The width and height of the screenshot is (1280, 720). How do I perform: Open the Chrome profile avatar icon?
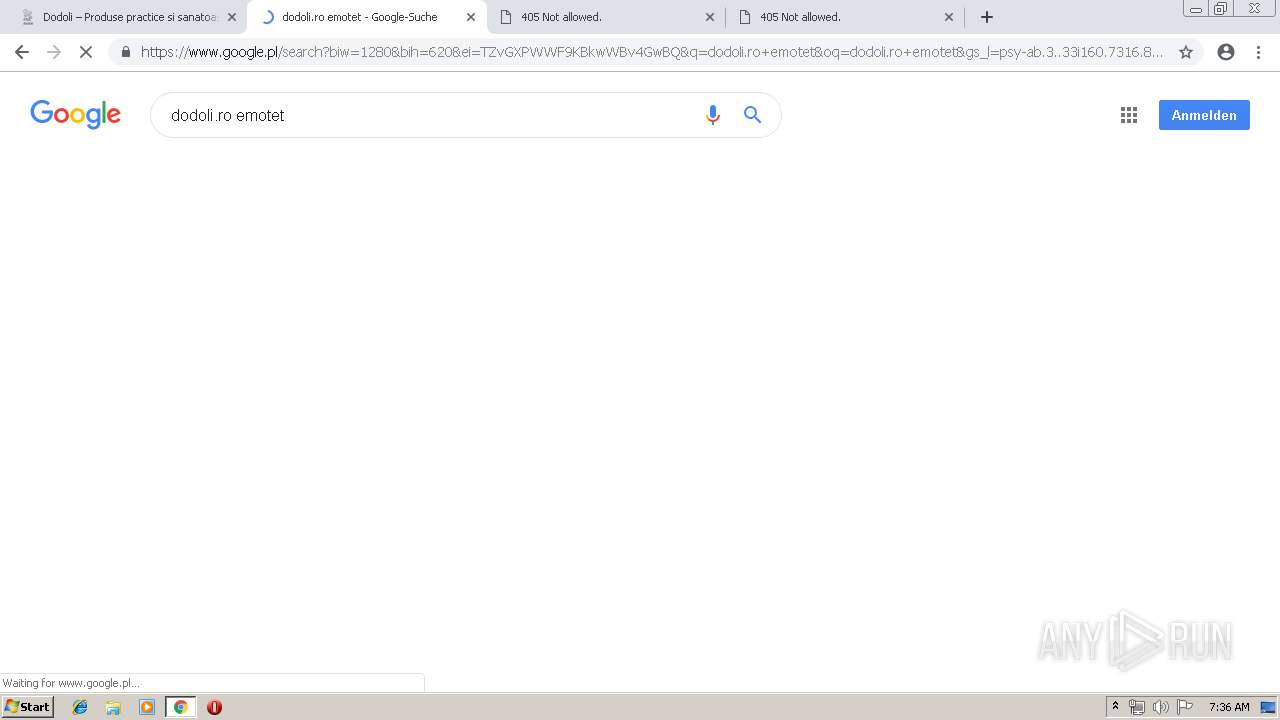1226,52
